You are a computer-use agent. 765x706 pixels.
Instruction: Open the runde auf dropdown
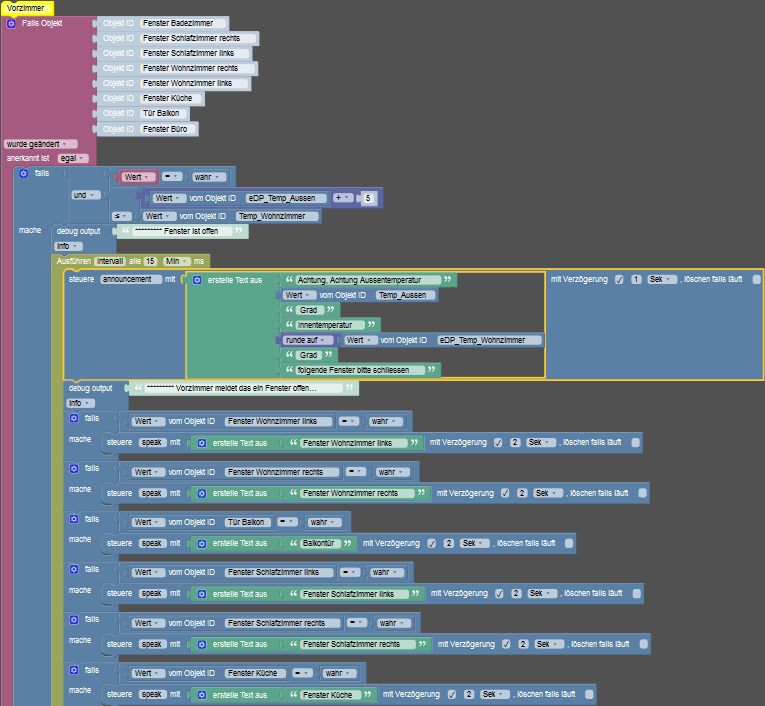coord(308,340)
